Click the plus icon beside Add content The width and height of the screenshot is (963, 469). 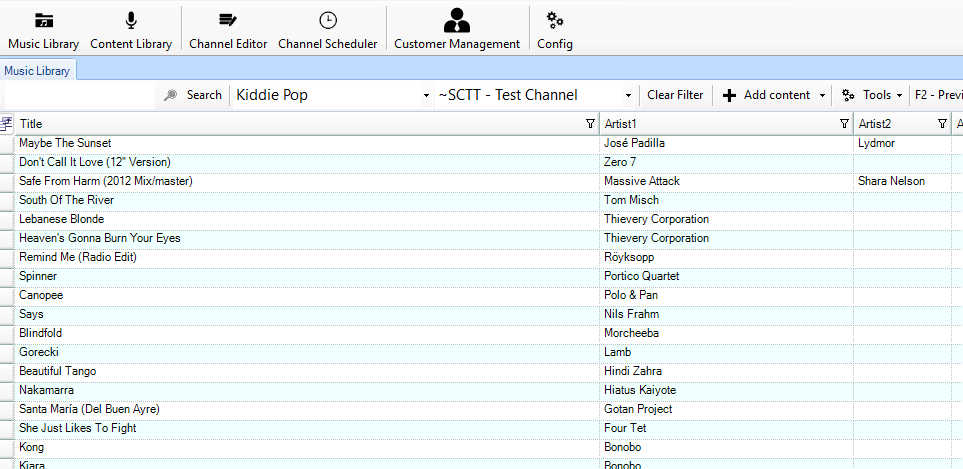729,95
